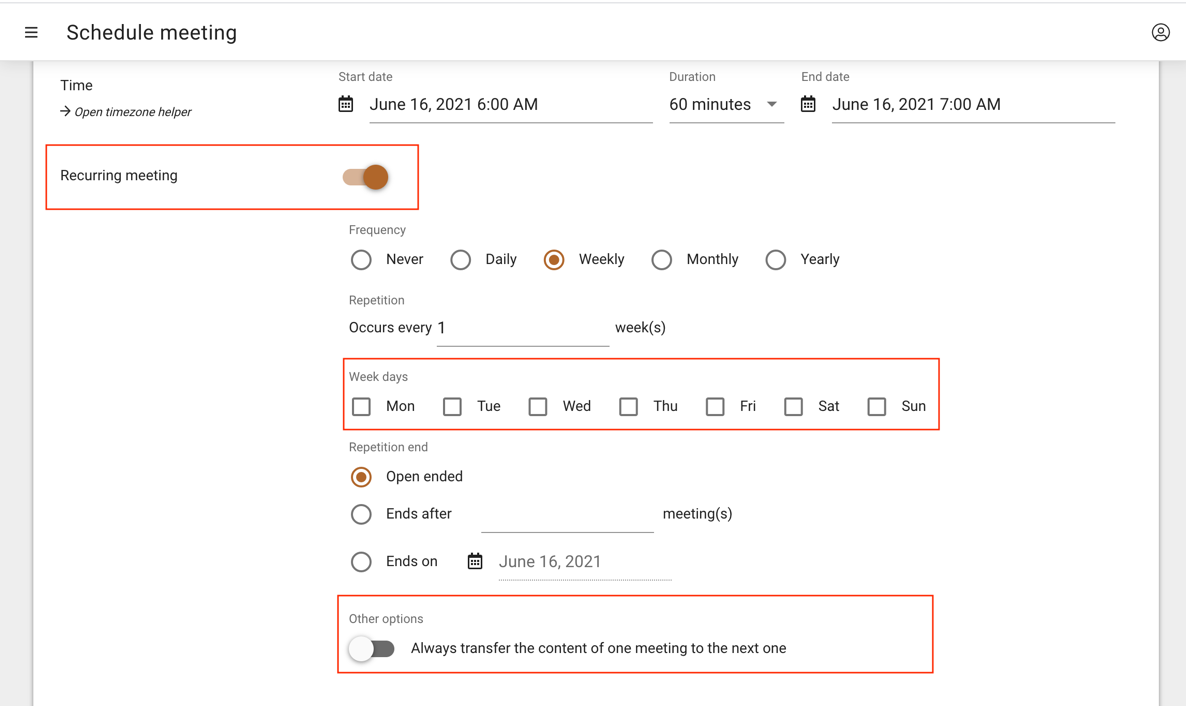
Task: Click the Ends on date field
Action: click(x=585, y=562)
